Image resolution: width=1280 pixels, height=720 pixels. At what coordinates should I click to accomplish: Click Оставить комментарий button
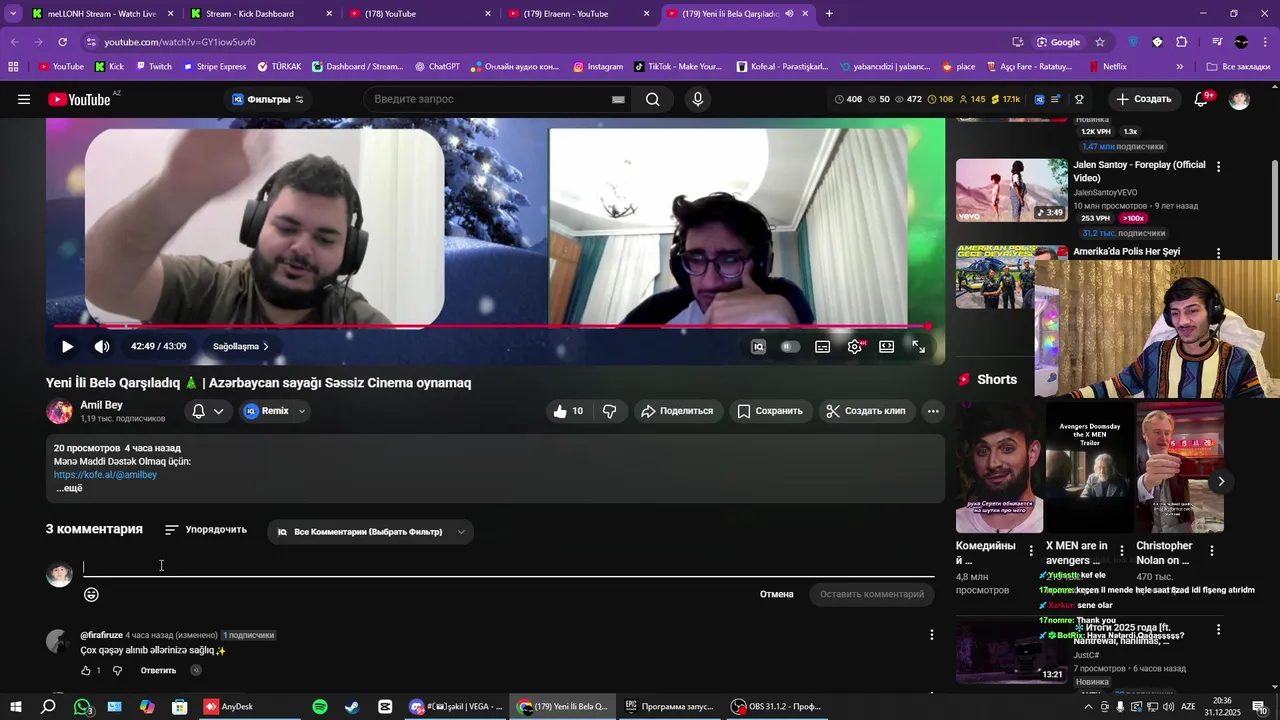pyautogui.click(x=872, y=594)
